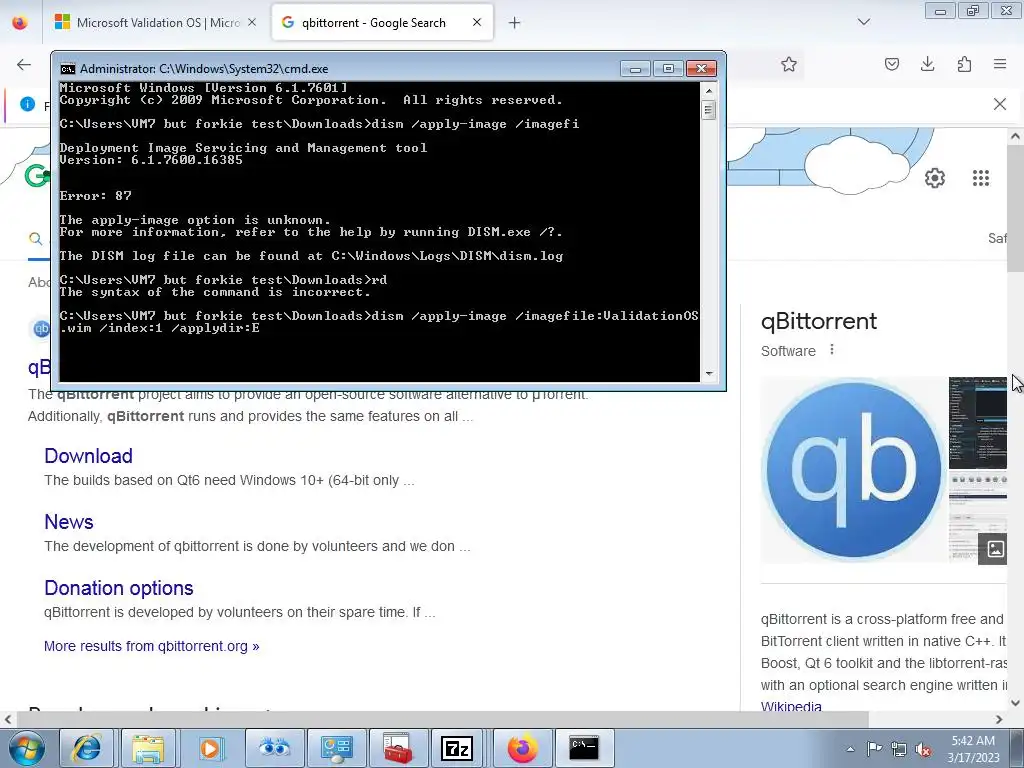Screen dimensions: 1024x768
Task: Open the eyes icon app in taskbar
Action: (273, 748)
